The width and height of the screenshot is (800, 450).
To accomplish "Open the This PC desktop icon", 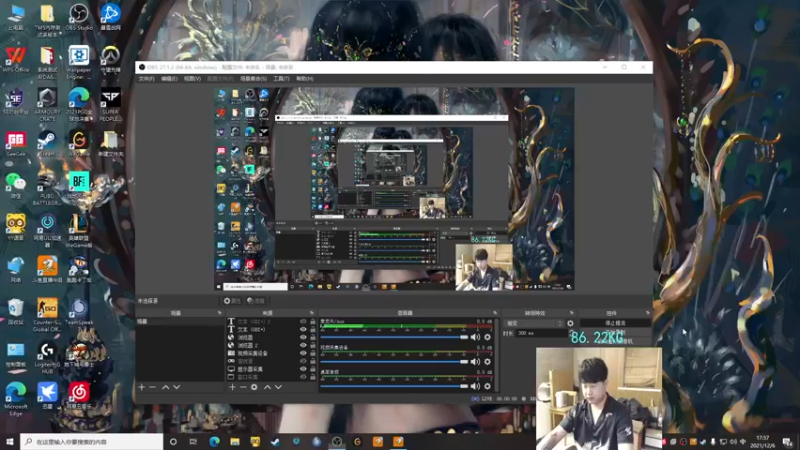I will click(16, 16).
